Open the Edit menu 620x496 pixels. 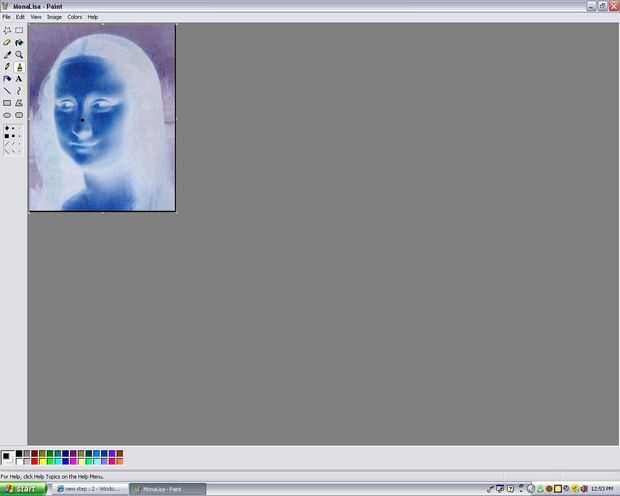[20, 17]
